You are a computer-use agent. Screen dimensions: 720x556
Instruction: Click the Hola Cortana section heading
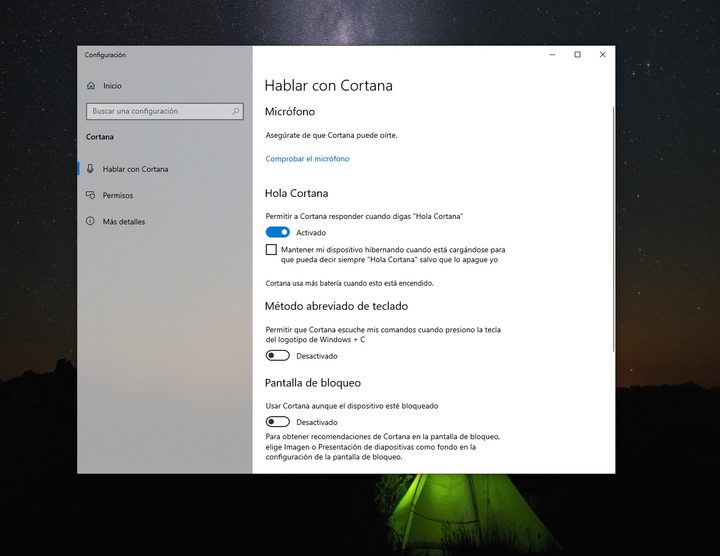296,193
